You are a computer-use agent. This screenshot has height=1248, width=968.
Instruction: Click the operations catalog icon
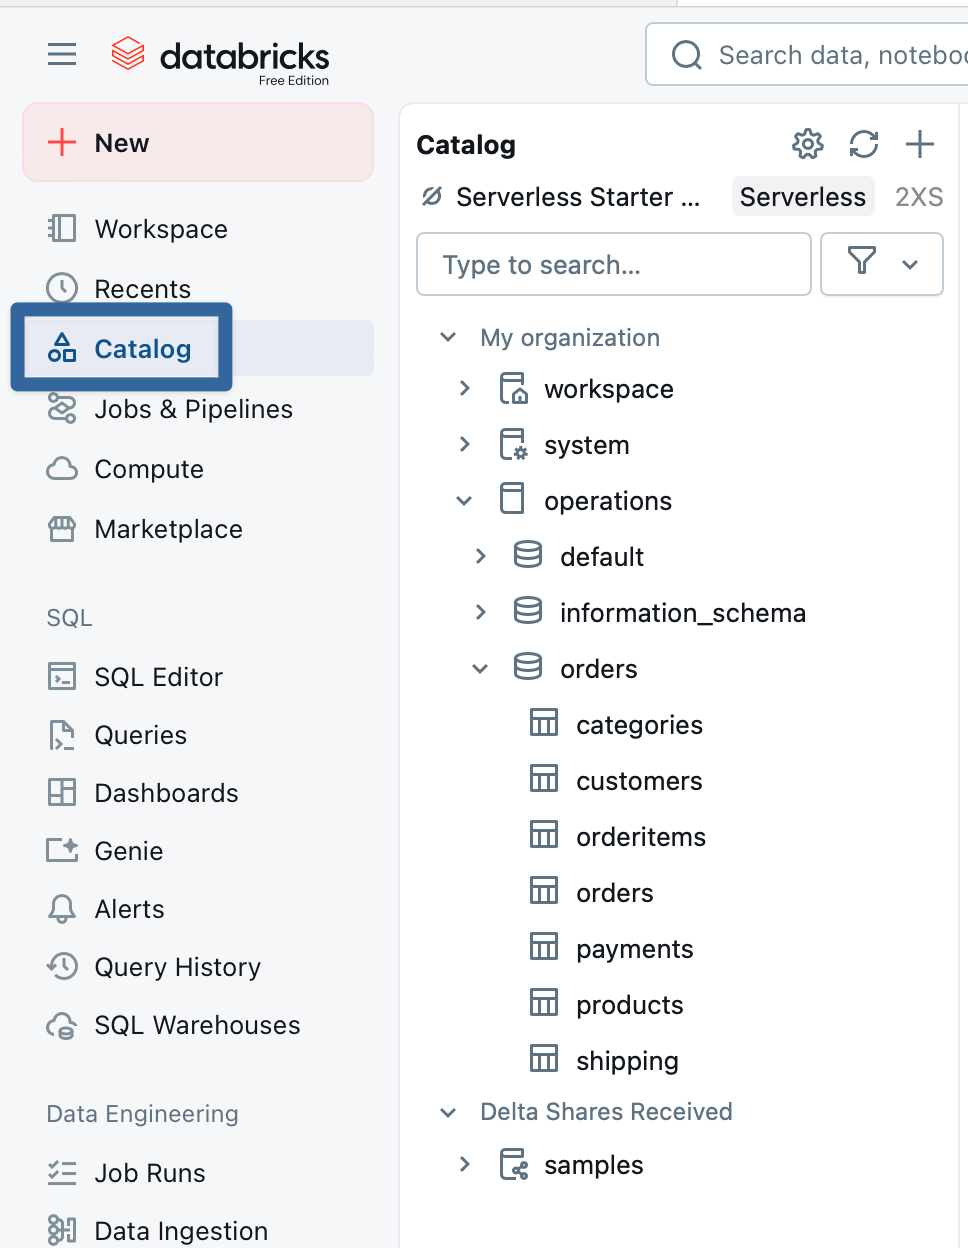coord(512,498)
